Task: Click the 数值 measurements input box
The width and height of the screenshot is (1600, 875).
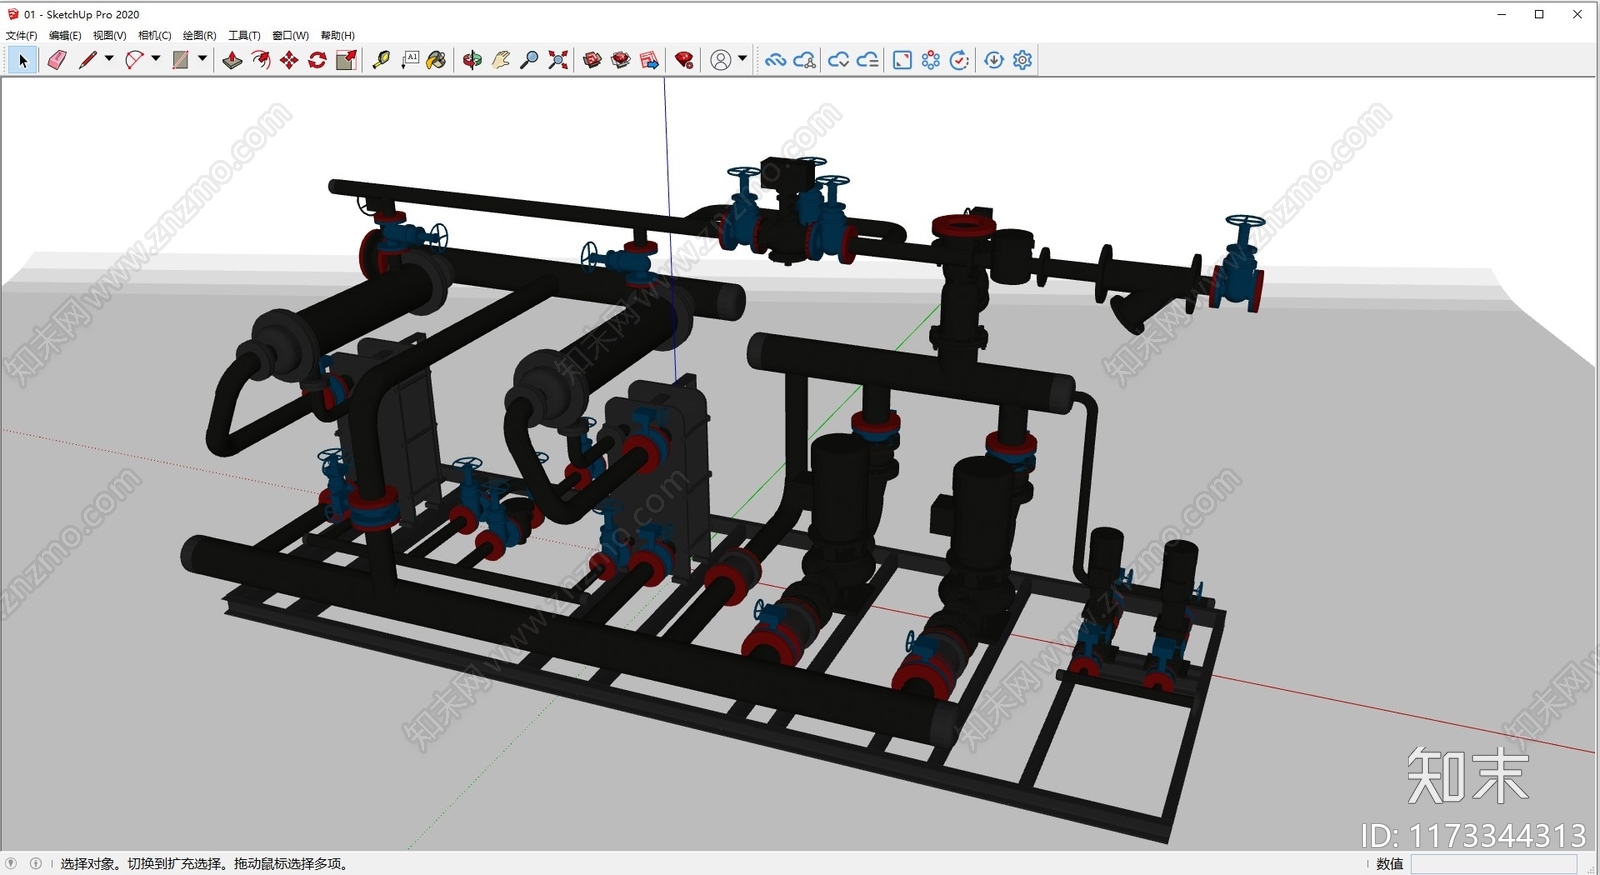Action: 1494,864
